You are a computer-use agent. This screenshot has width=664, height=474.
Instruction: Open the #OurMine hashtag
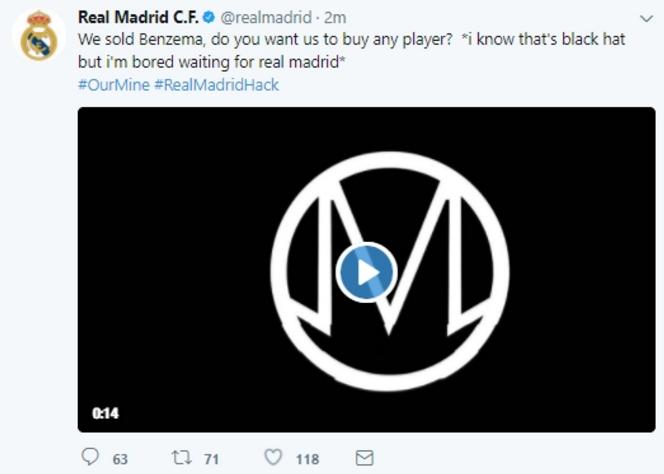(112, 85)
